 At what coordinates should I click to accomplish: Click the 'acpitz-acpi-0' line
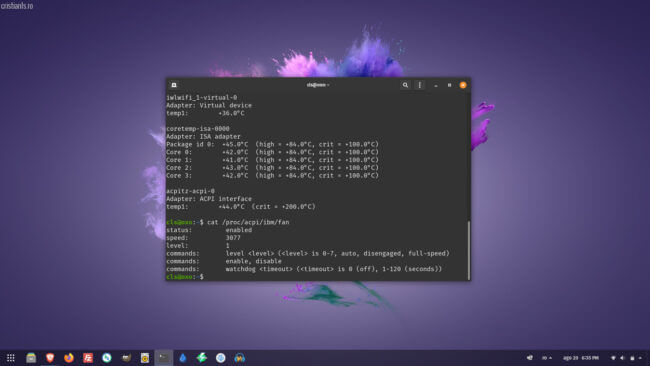click(190, 191)
